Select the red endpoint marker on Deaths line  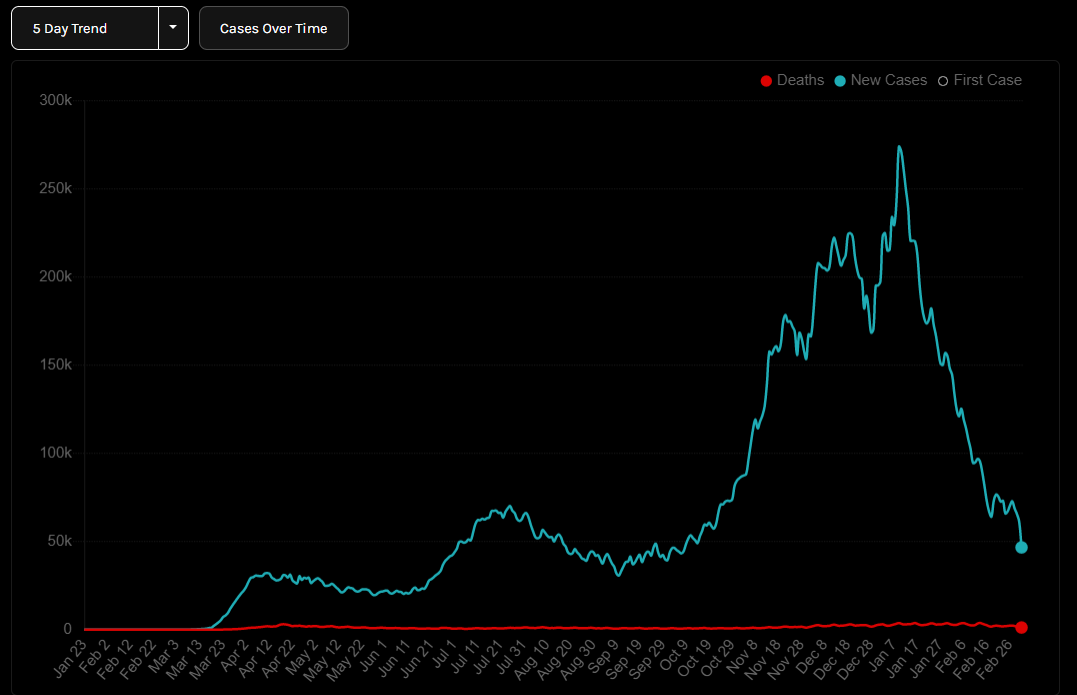click(x=1021, y=627)
